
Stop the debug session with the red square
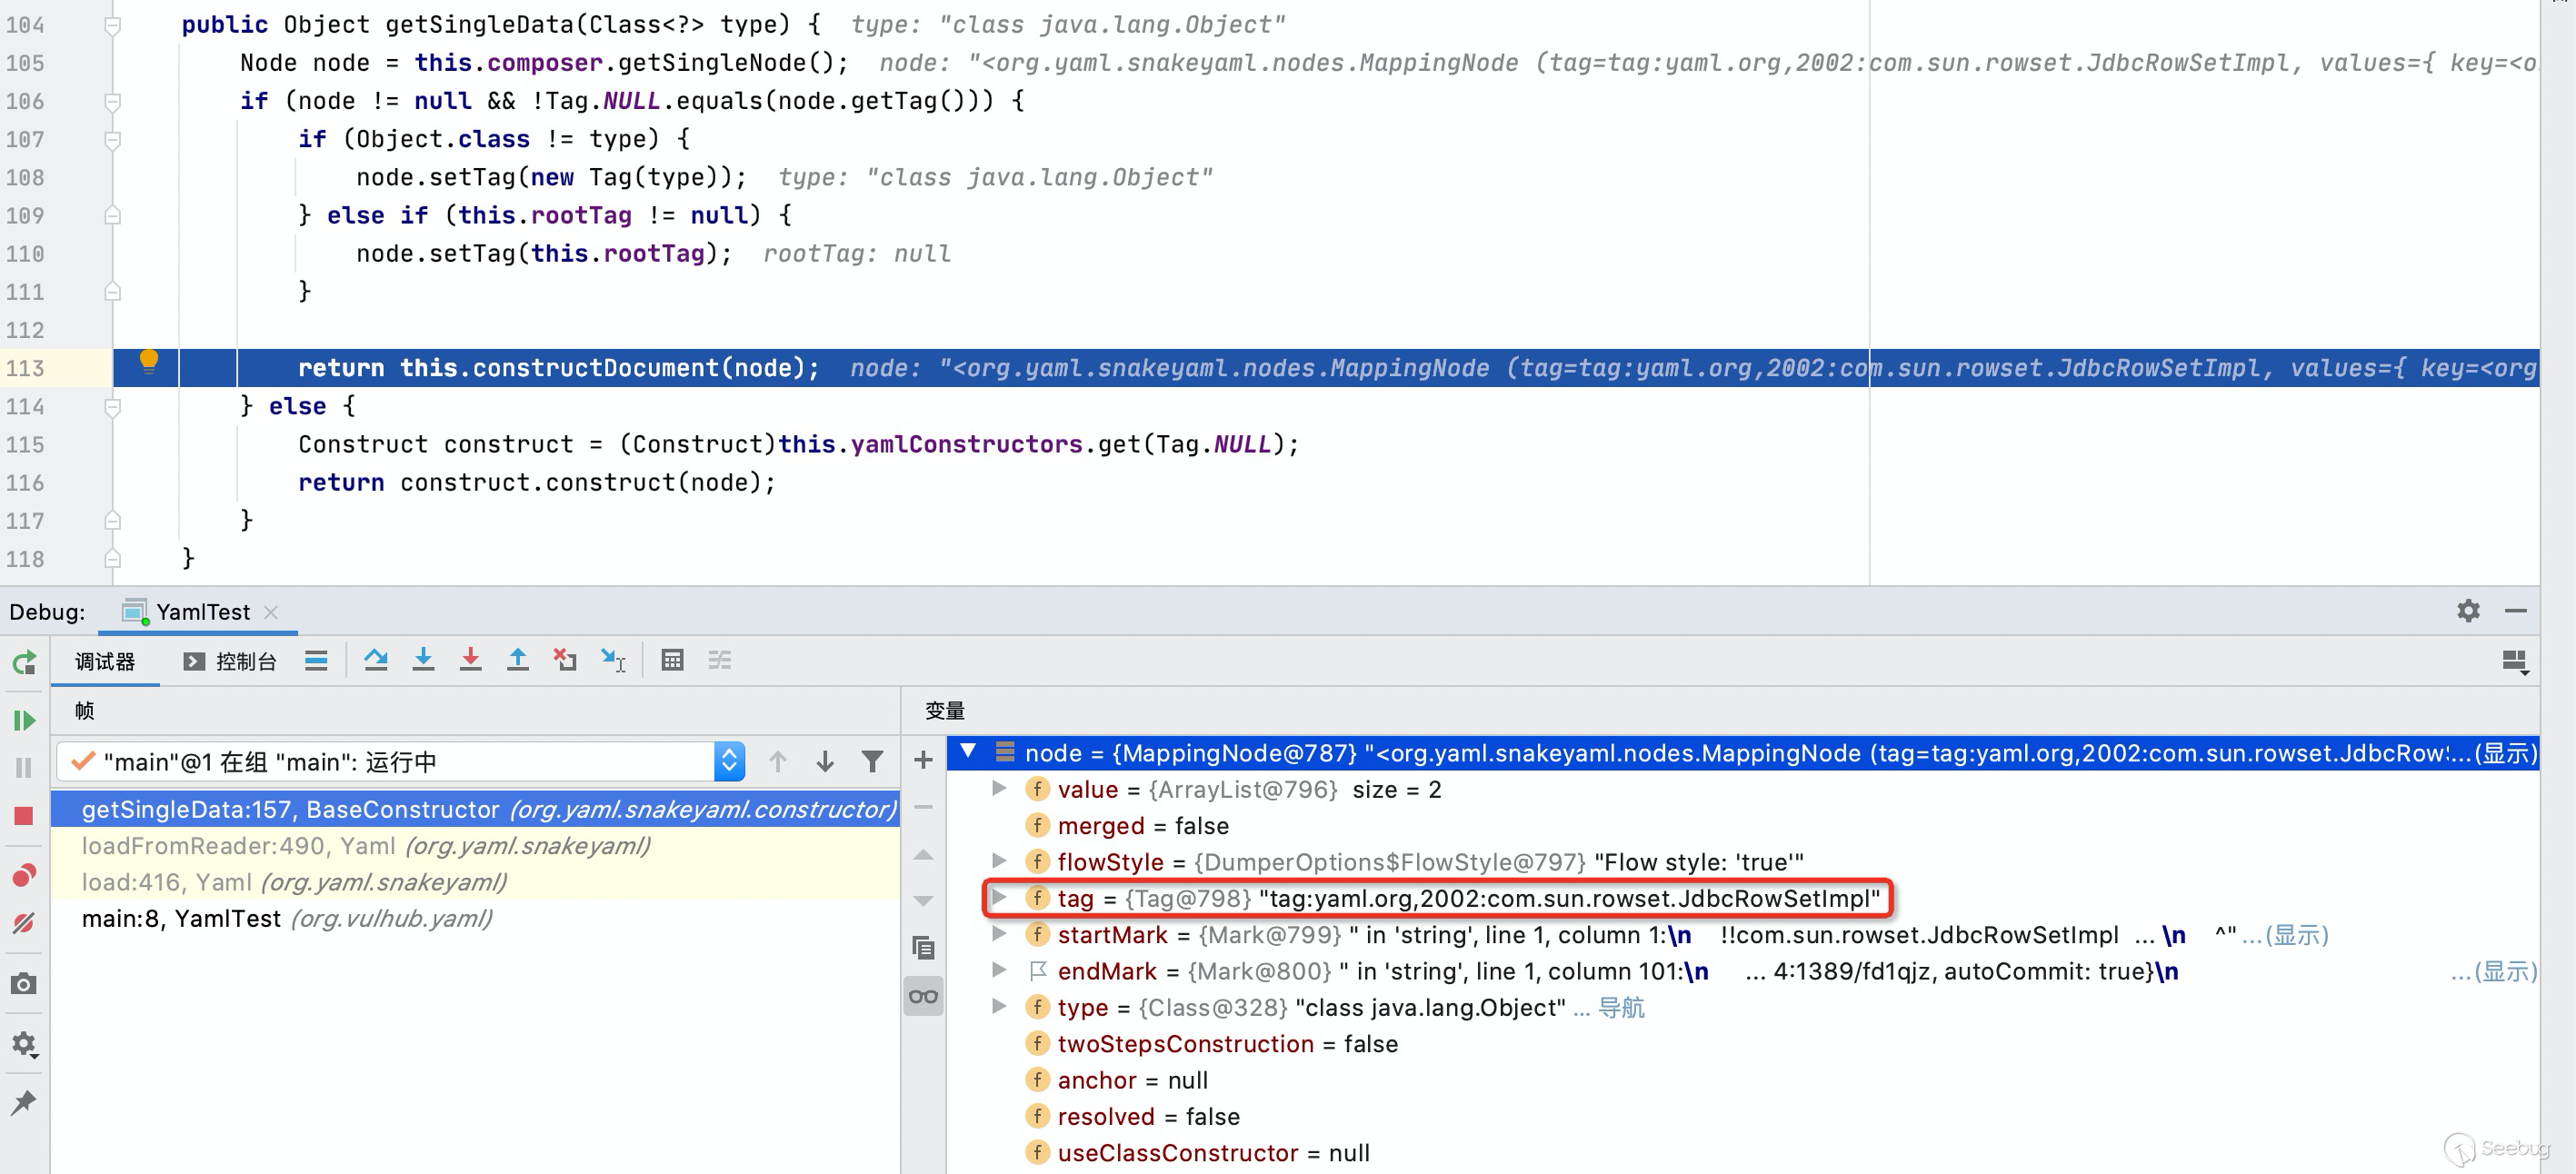point(24,816)
